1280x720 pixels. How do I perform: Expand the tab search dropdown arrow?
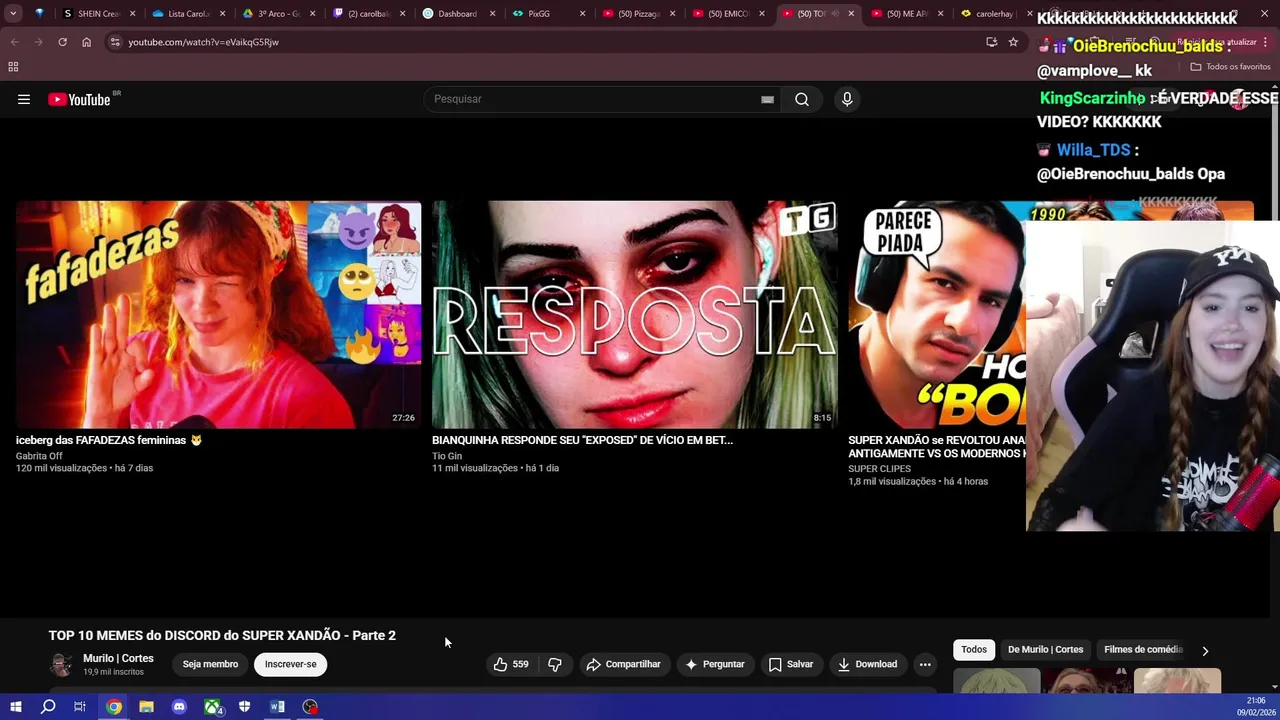point(13,14)
